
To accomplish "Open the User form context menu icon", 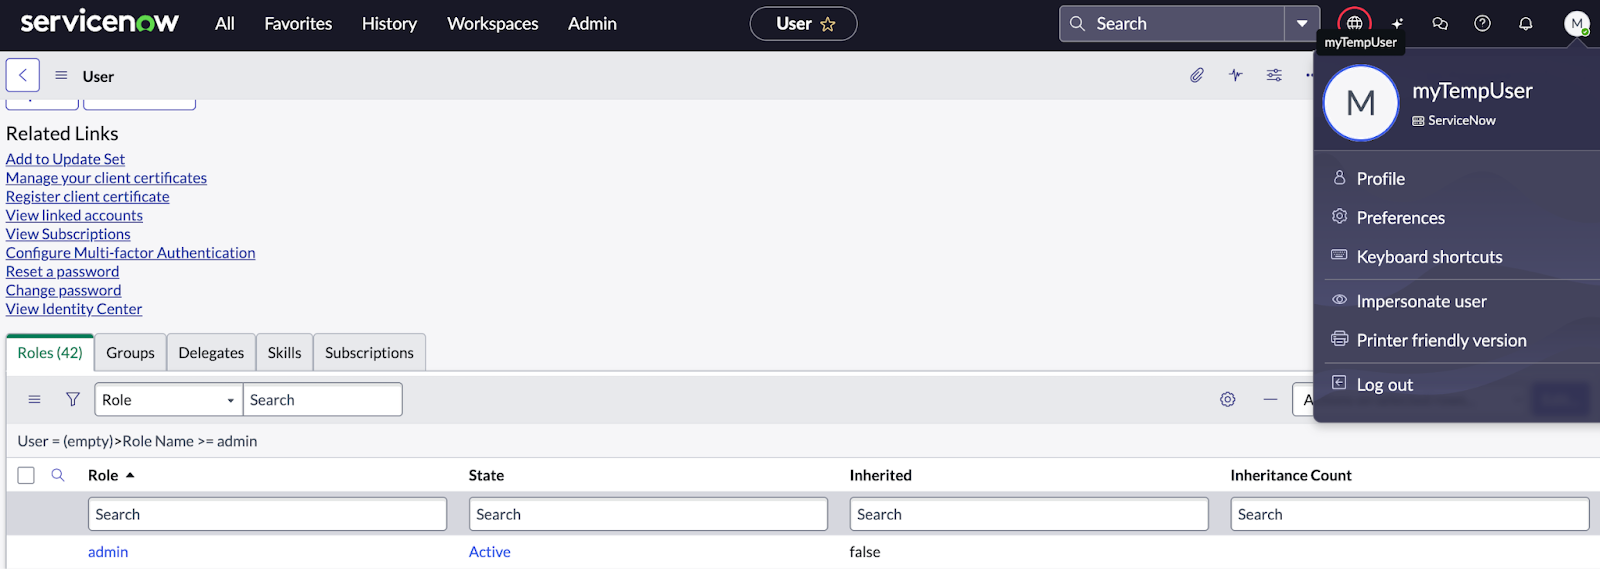I will click(61, 75).
